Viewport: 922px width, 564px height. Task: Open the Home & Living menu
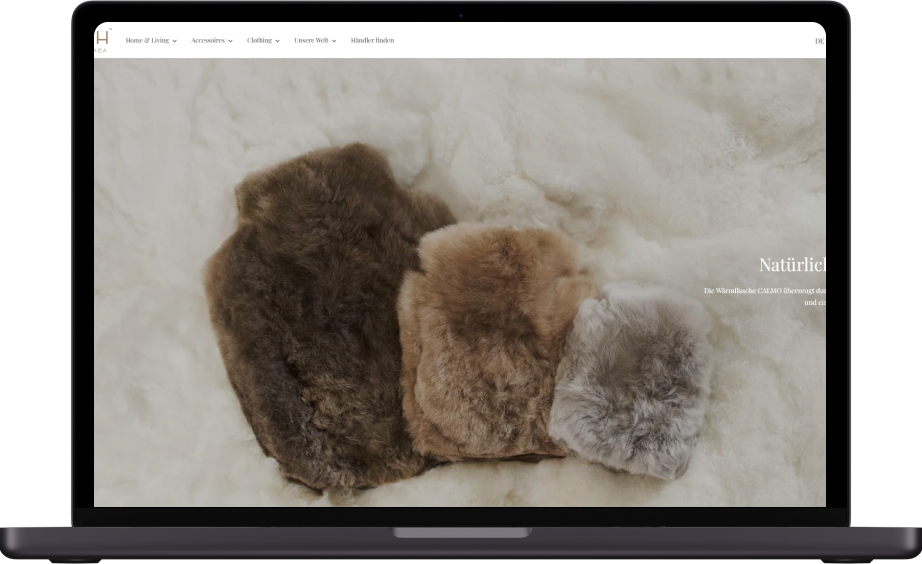(x=147, y=41)
